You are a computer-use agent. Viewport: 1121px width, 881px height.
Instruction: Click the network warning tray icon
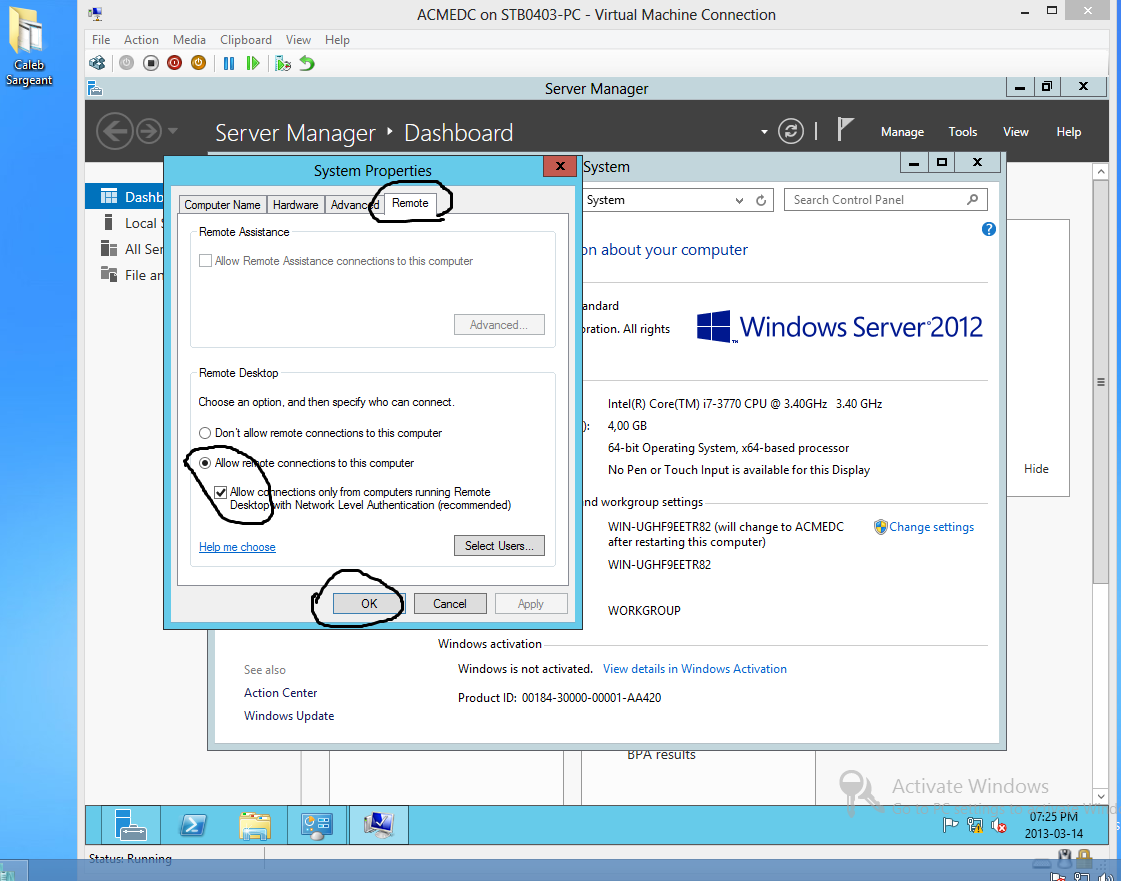click(974, 825)
